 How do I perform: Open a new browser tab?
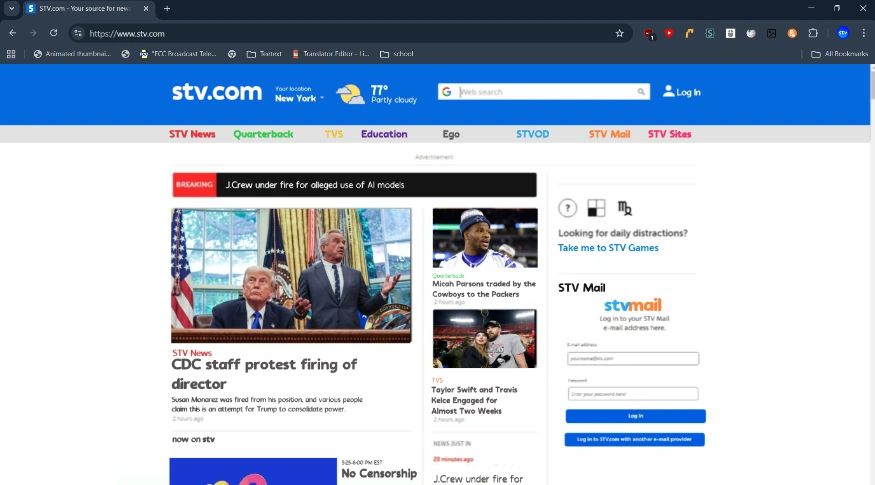[167, 8]
